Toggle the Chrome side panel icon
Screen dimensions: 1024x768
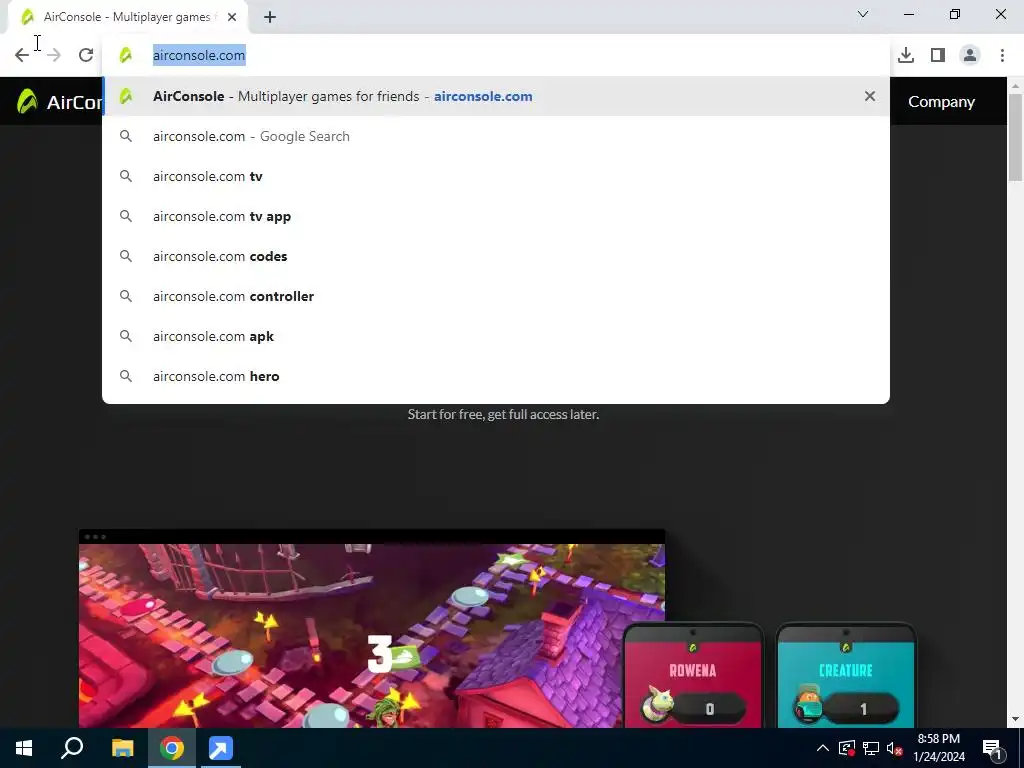[x=938, y=56]
